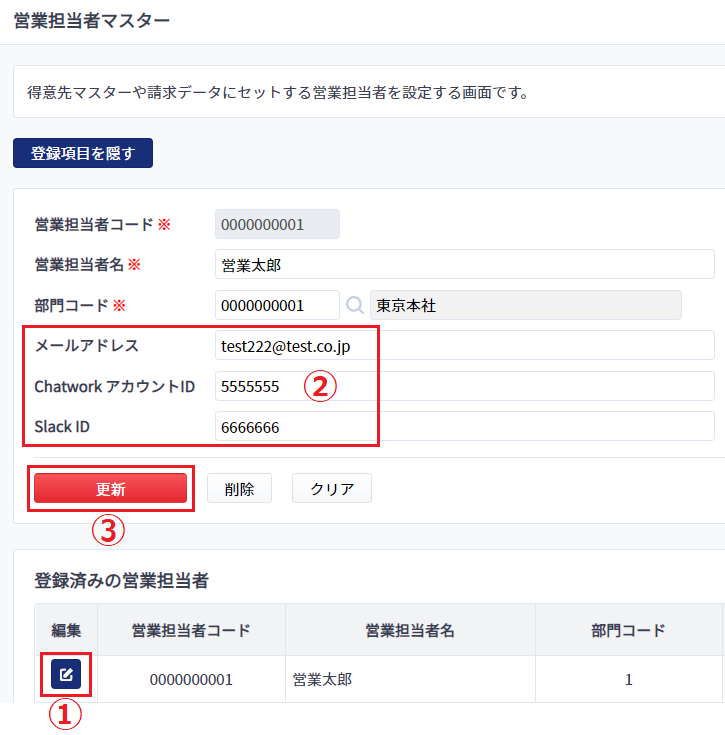Click the Slack ID input field

(465, 426)
